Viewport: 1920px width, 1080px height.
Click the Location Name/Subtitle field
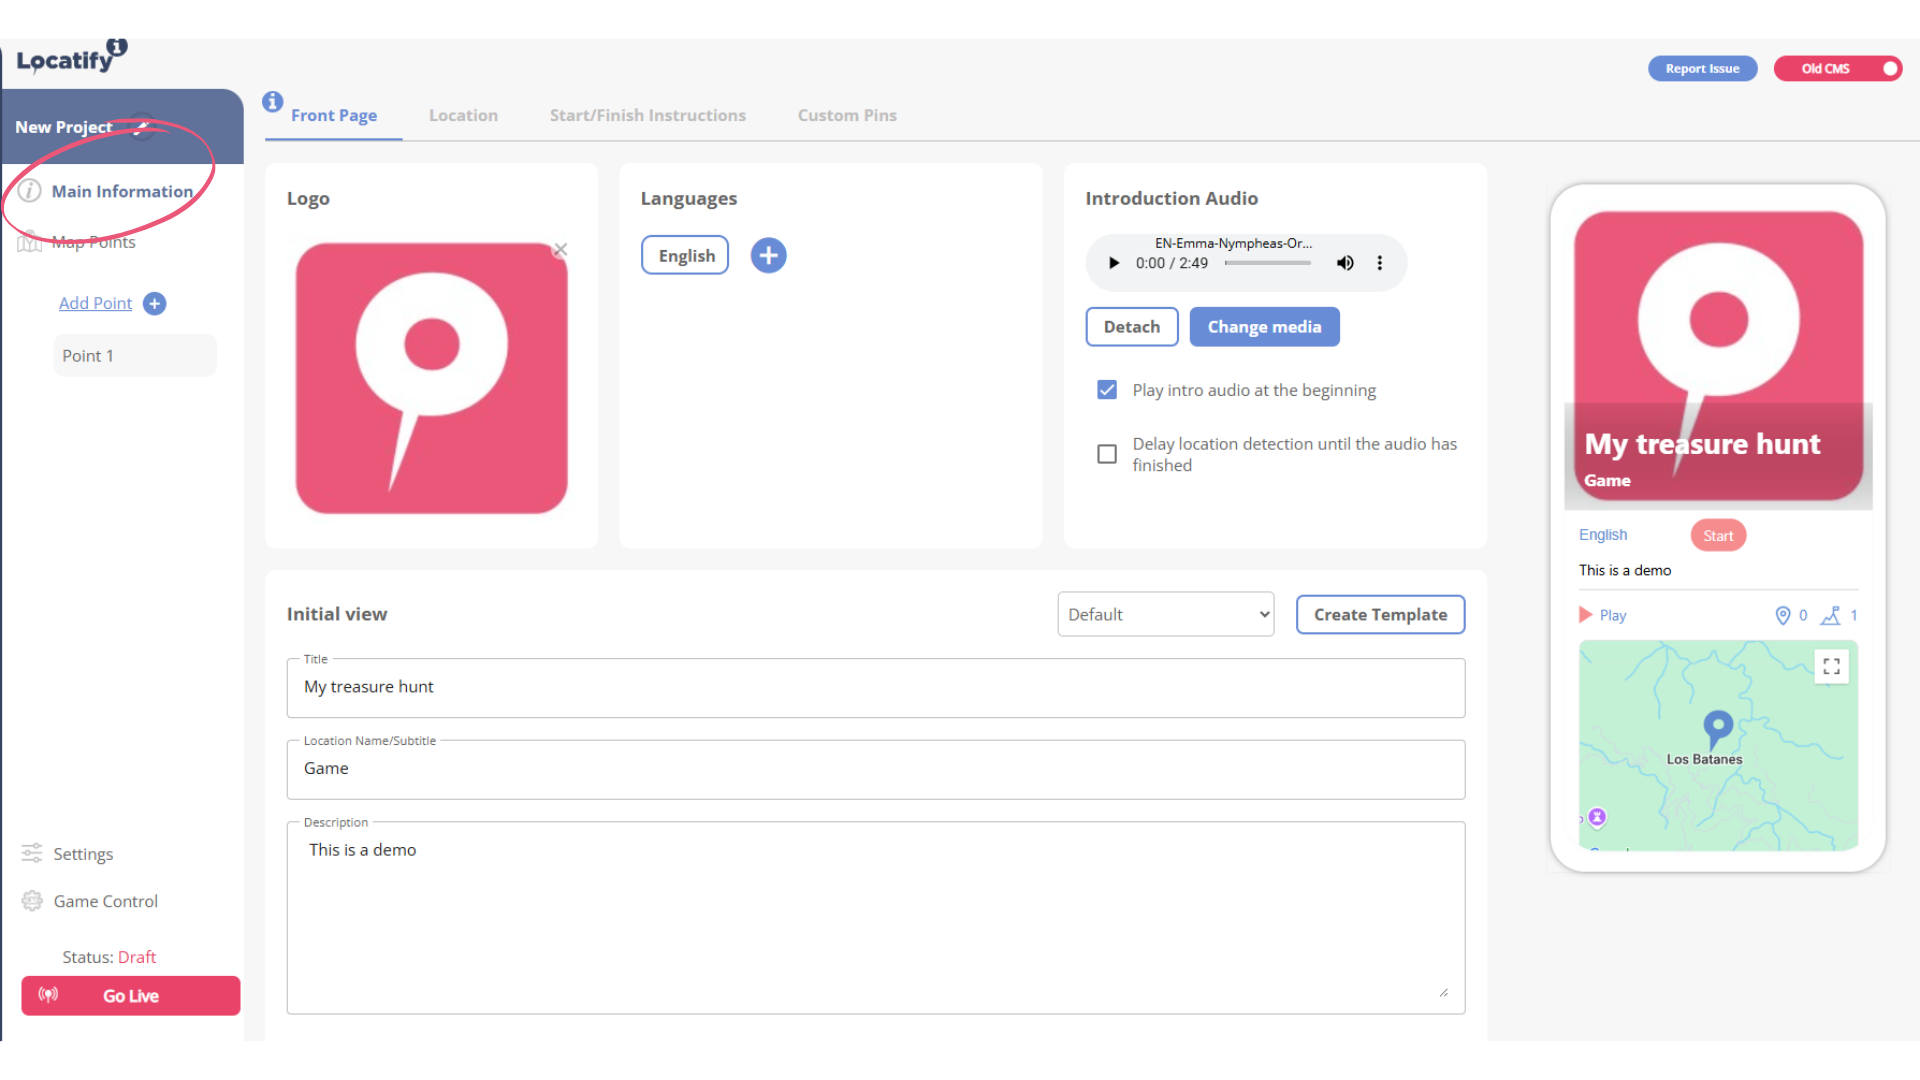[x=875, y=769]
